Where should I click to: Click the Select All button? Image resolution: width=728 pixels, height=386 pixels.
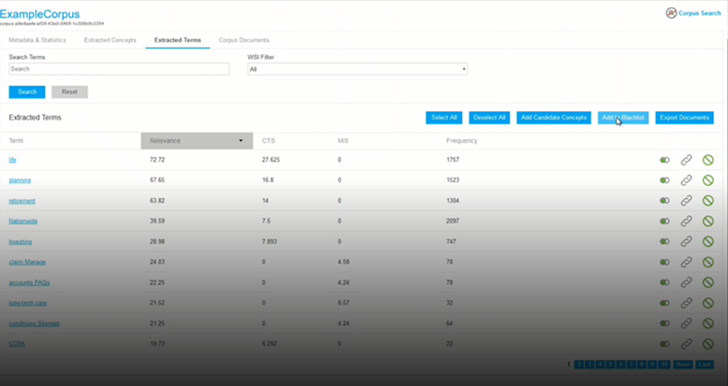444,118
